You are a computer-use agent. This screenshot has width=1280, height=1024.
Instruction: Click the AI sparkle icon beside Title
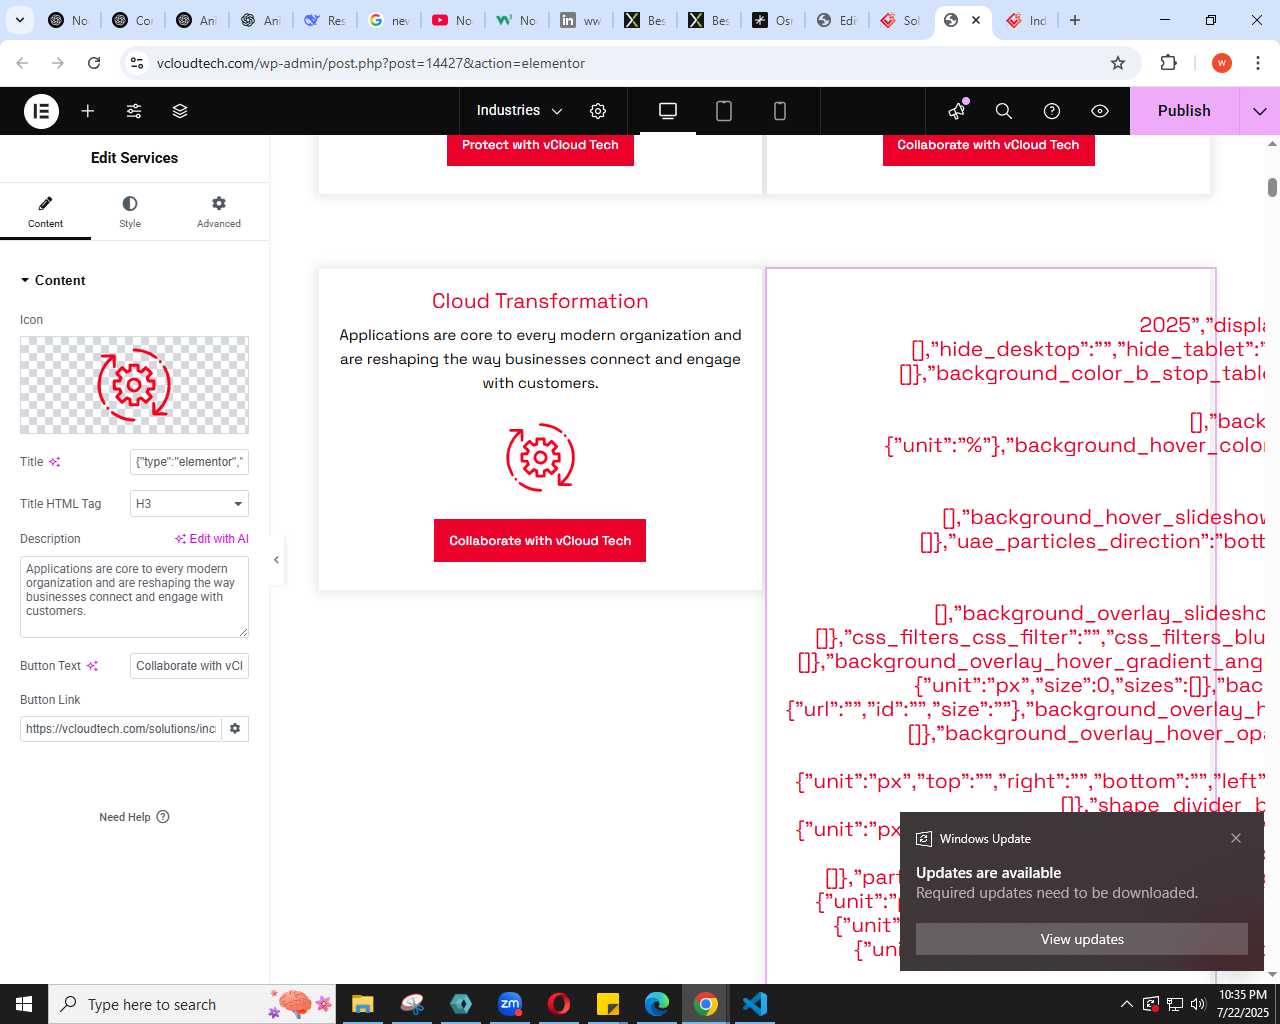click(55, 462)
